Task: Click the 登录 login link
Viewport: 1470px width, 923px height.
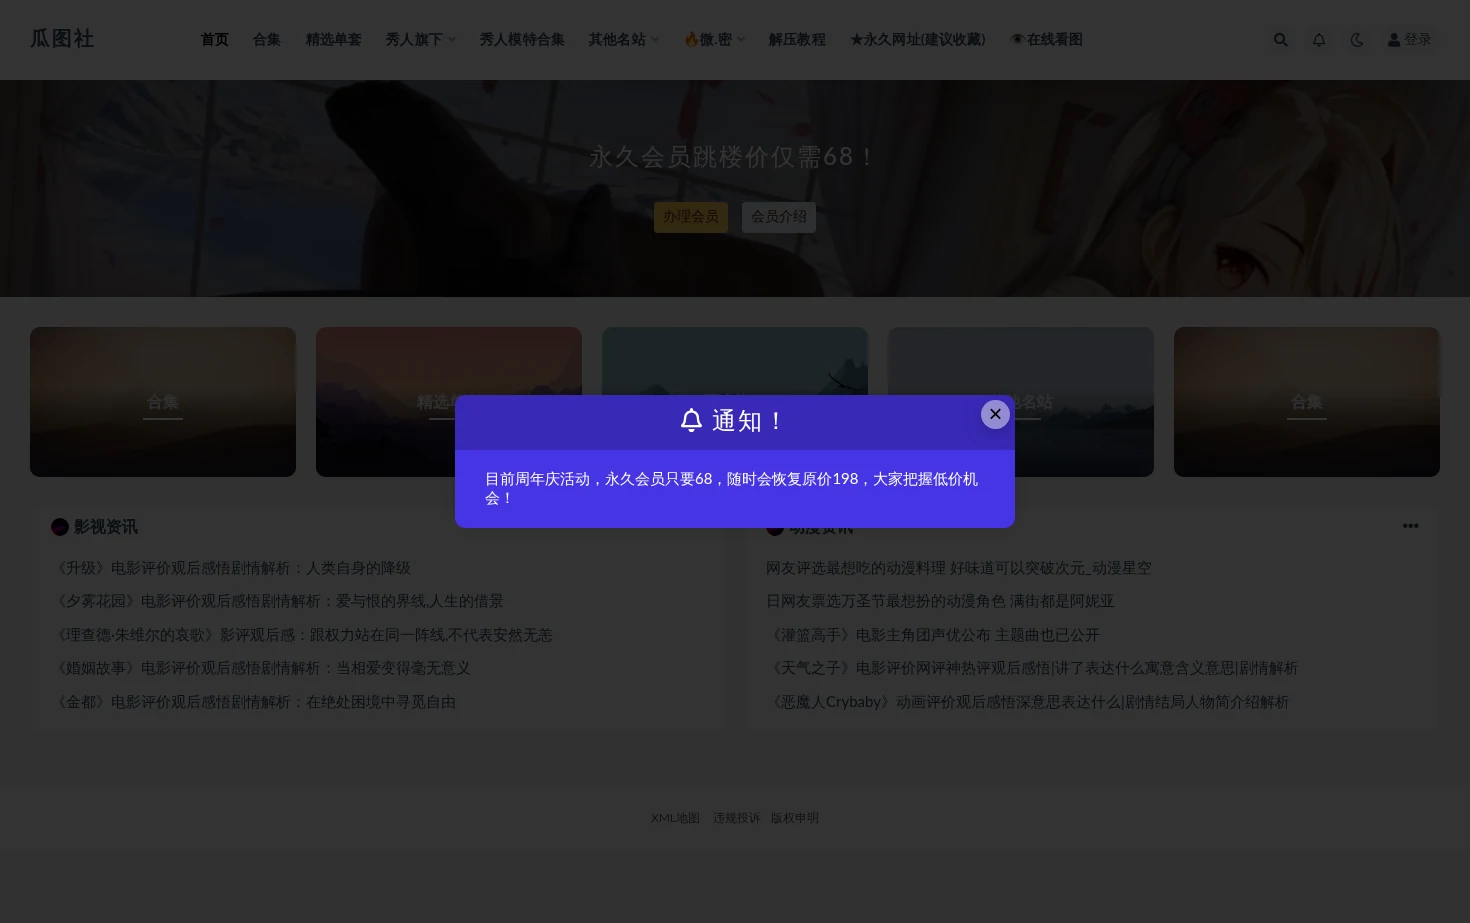Action: (x=1410, y=40)
